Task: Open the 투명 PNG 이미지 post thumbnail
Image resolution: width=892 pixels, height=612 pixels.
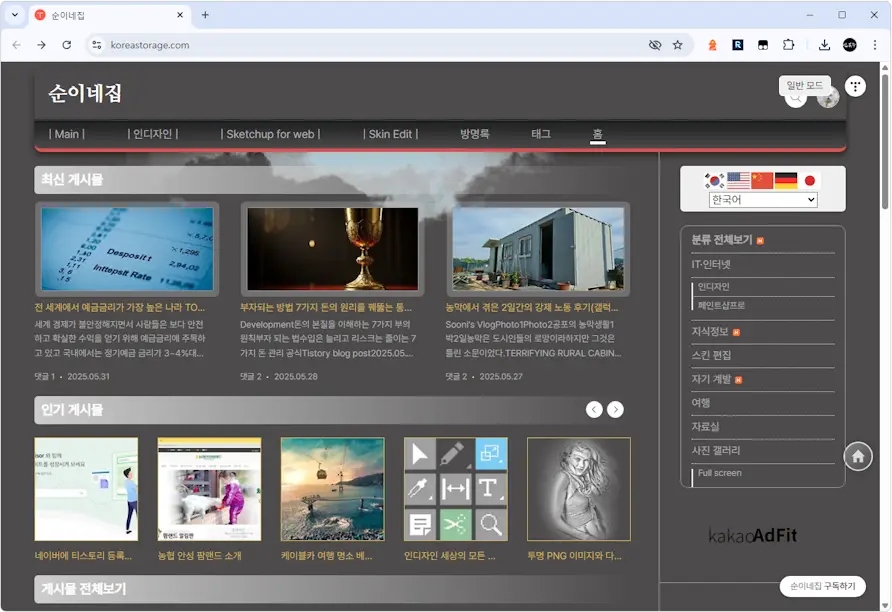Action: point(579,489)
